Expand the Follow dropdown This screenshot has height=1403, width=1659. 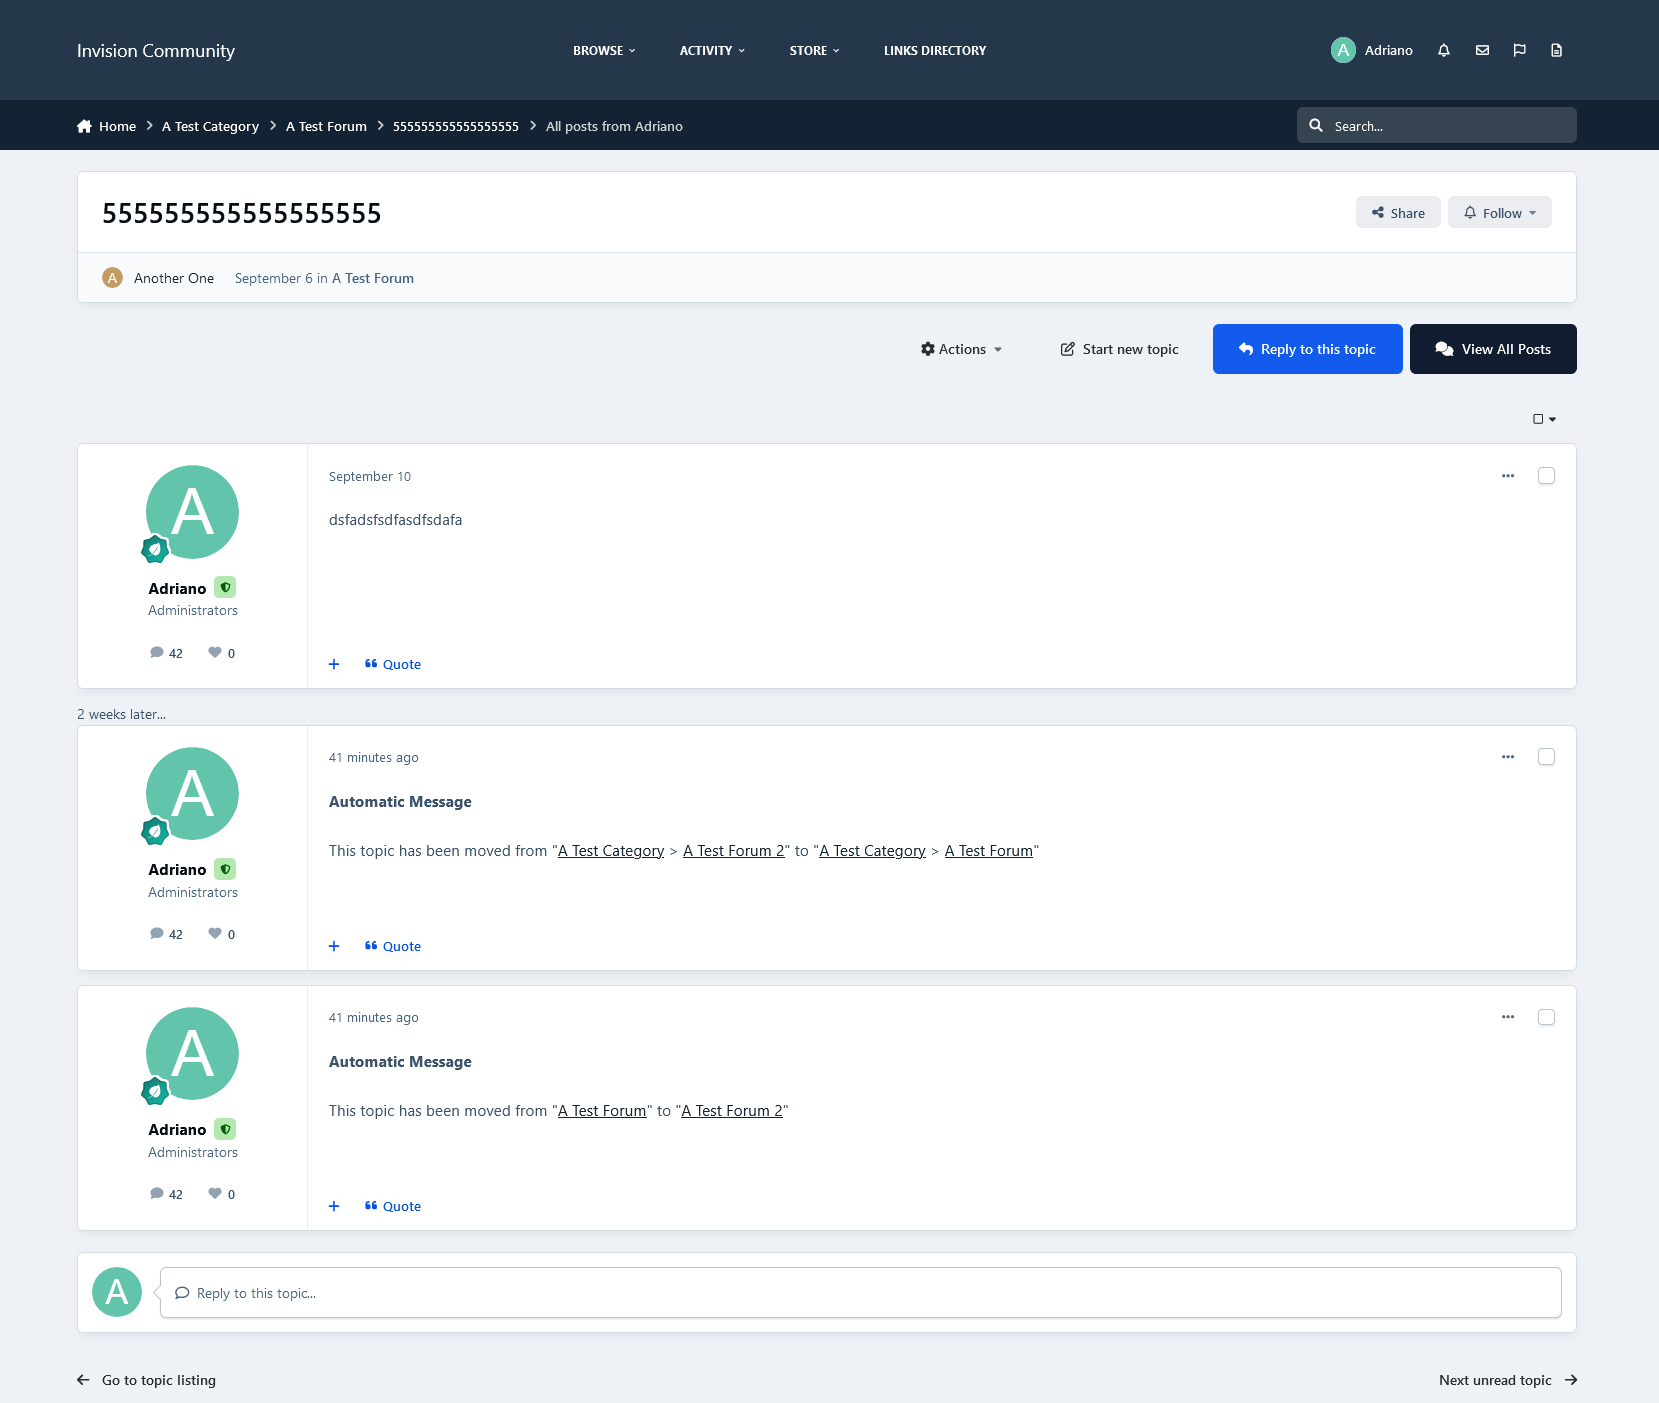click(1499, 213)
